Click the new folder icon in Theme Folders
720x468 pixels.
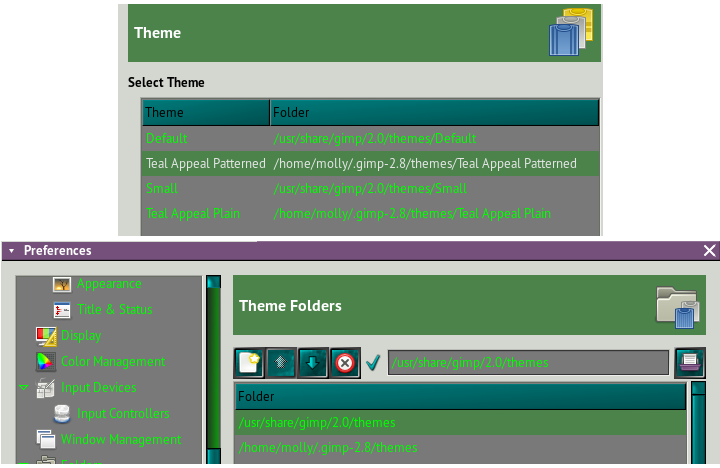click(x=249, y=363)
